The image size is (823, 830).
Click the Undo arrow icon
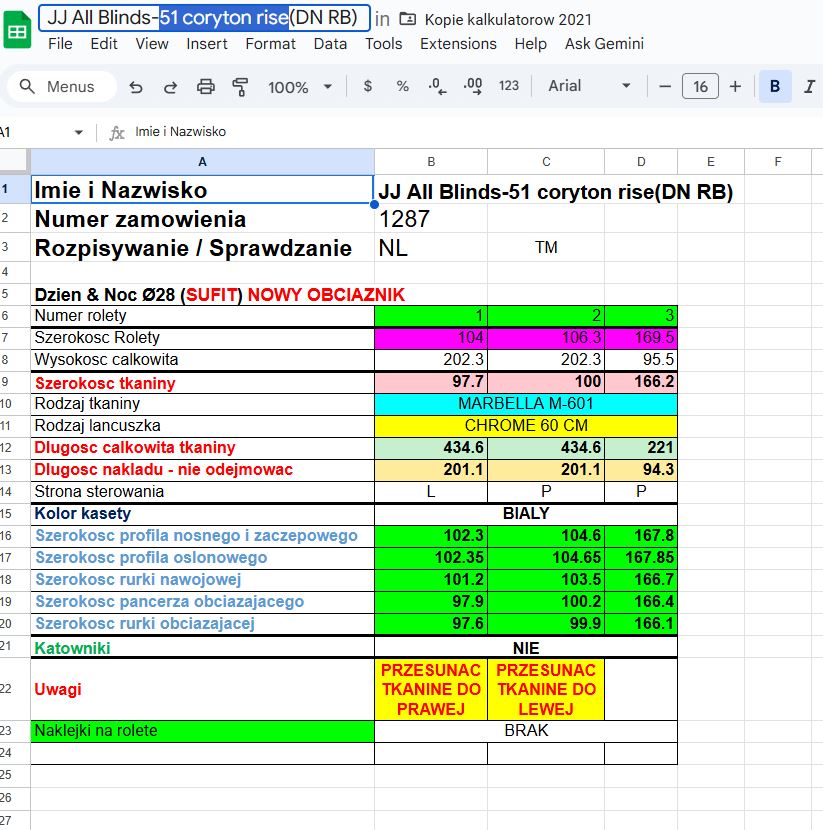coord(136,87)
